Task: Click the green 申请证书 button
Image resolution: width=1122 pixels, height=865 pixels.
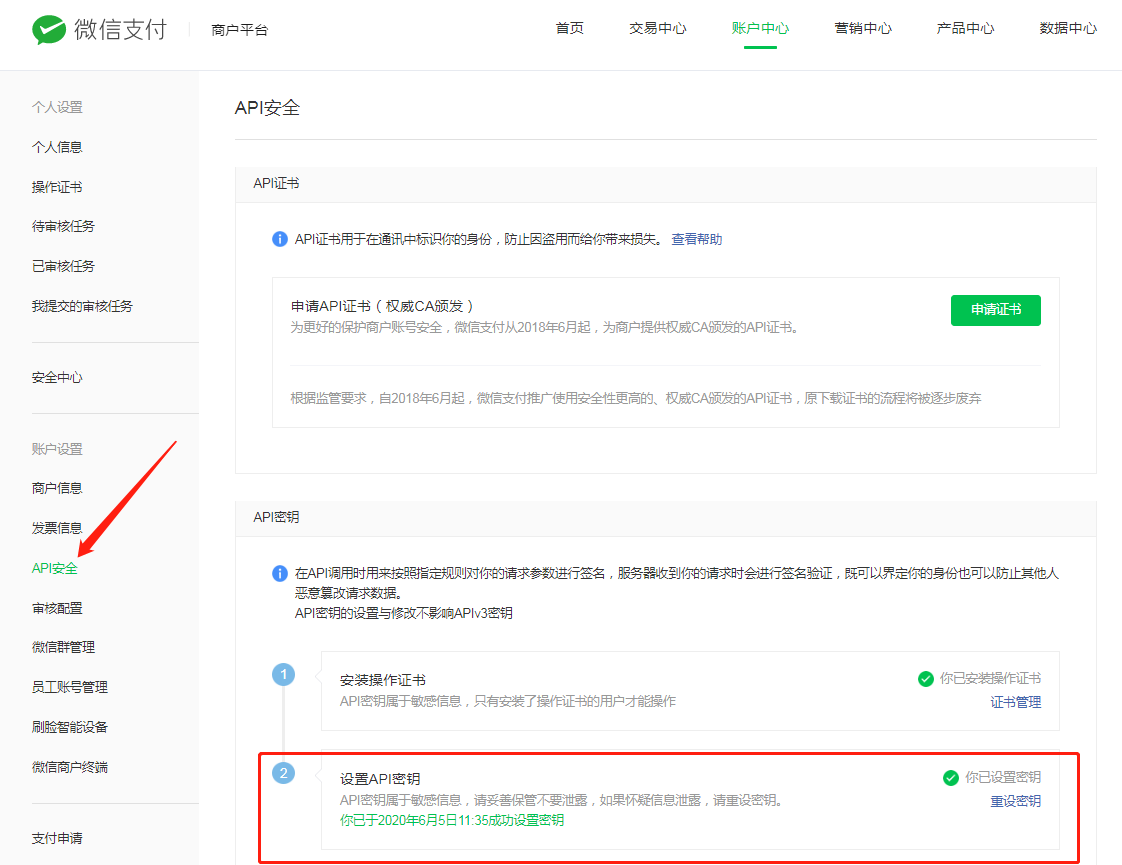Action: 995,310
